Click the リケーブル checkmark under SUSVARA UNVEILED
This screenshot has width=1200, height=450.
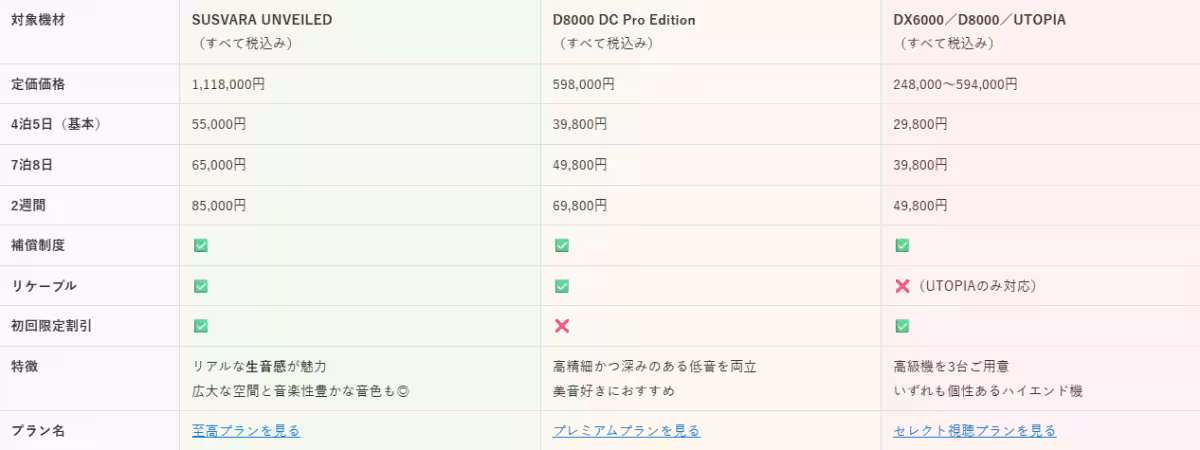200,286
